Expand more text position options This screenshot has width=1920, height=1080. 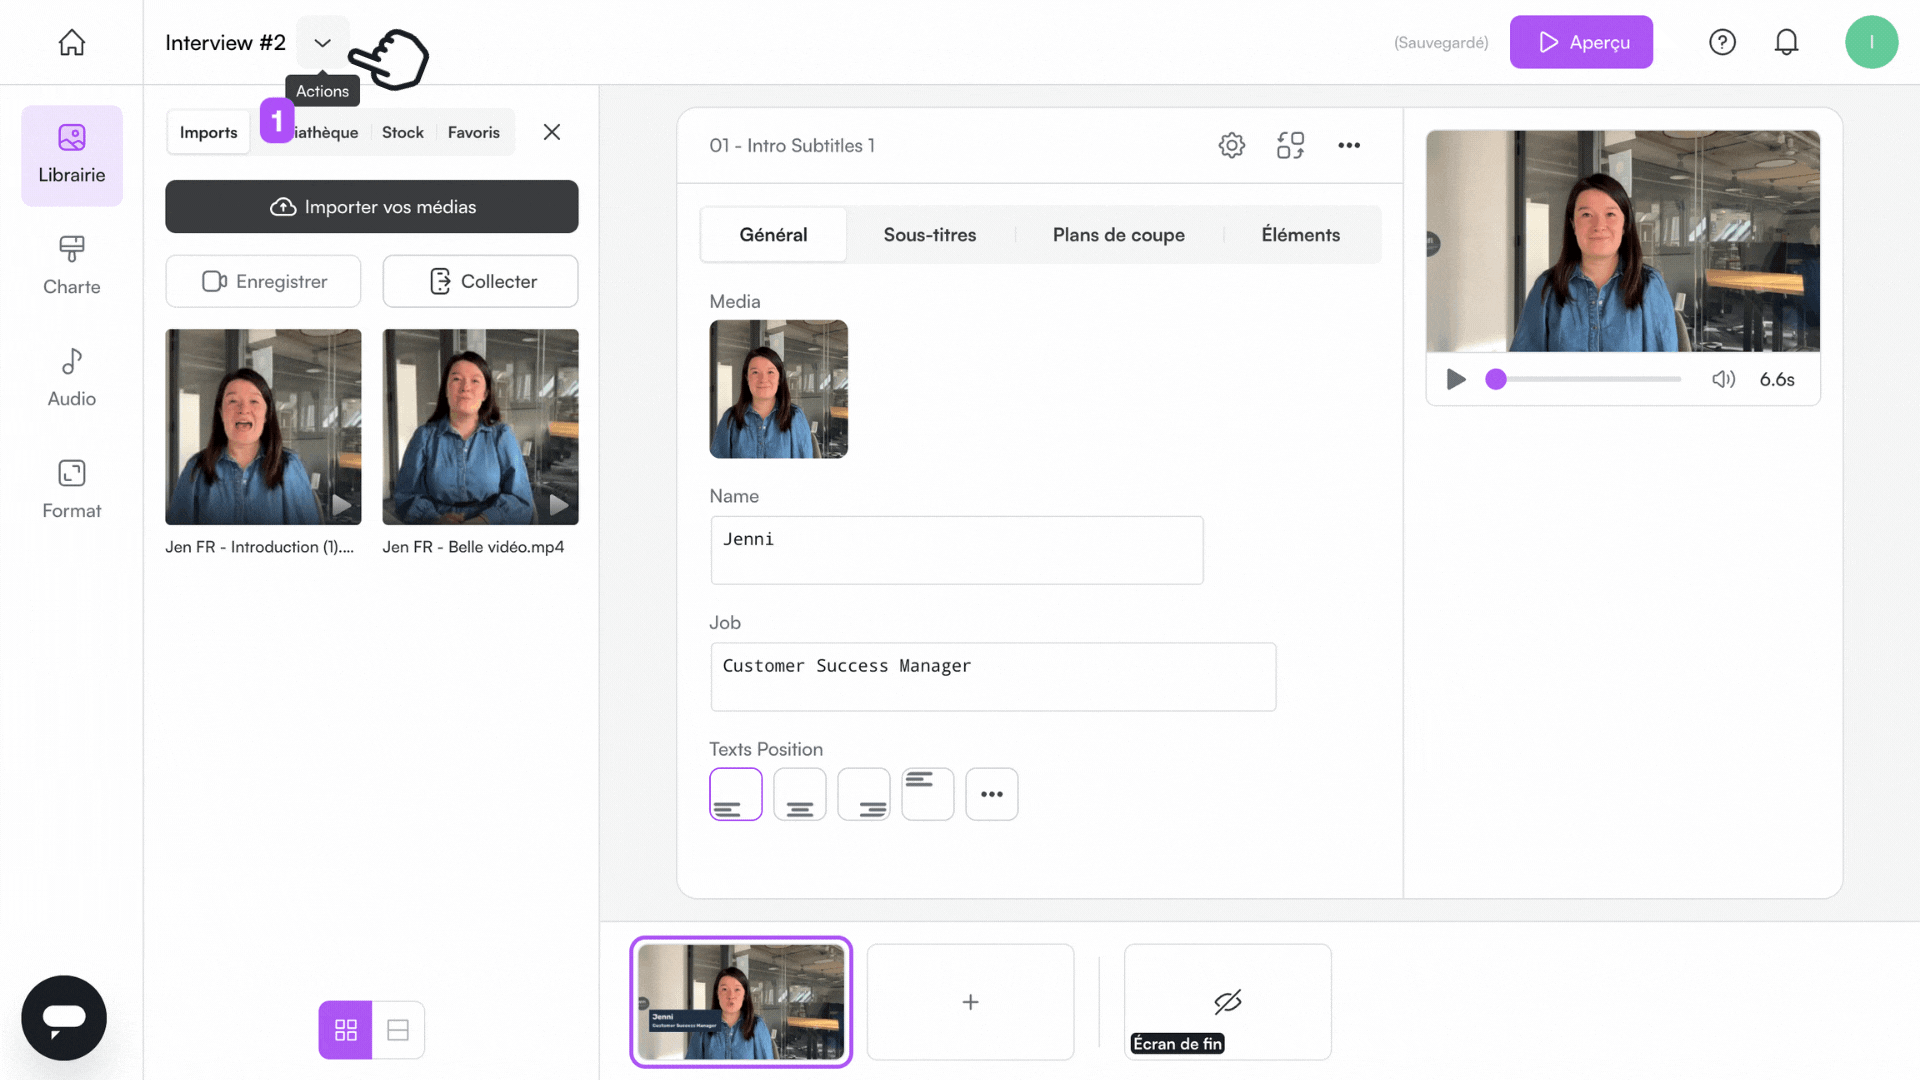click(x=991, y=794)
